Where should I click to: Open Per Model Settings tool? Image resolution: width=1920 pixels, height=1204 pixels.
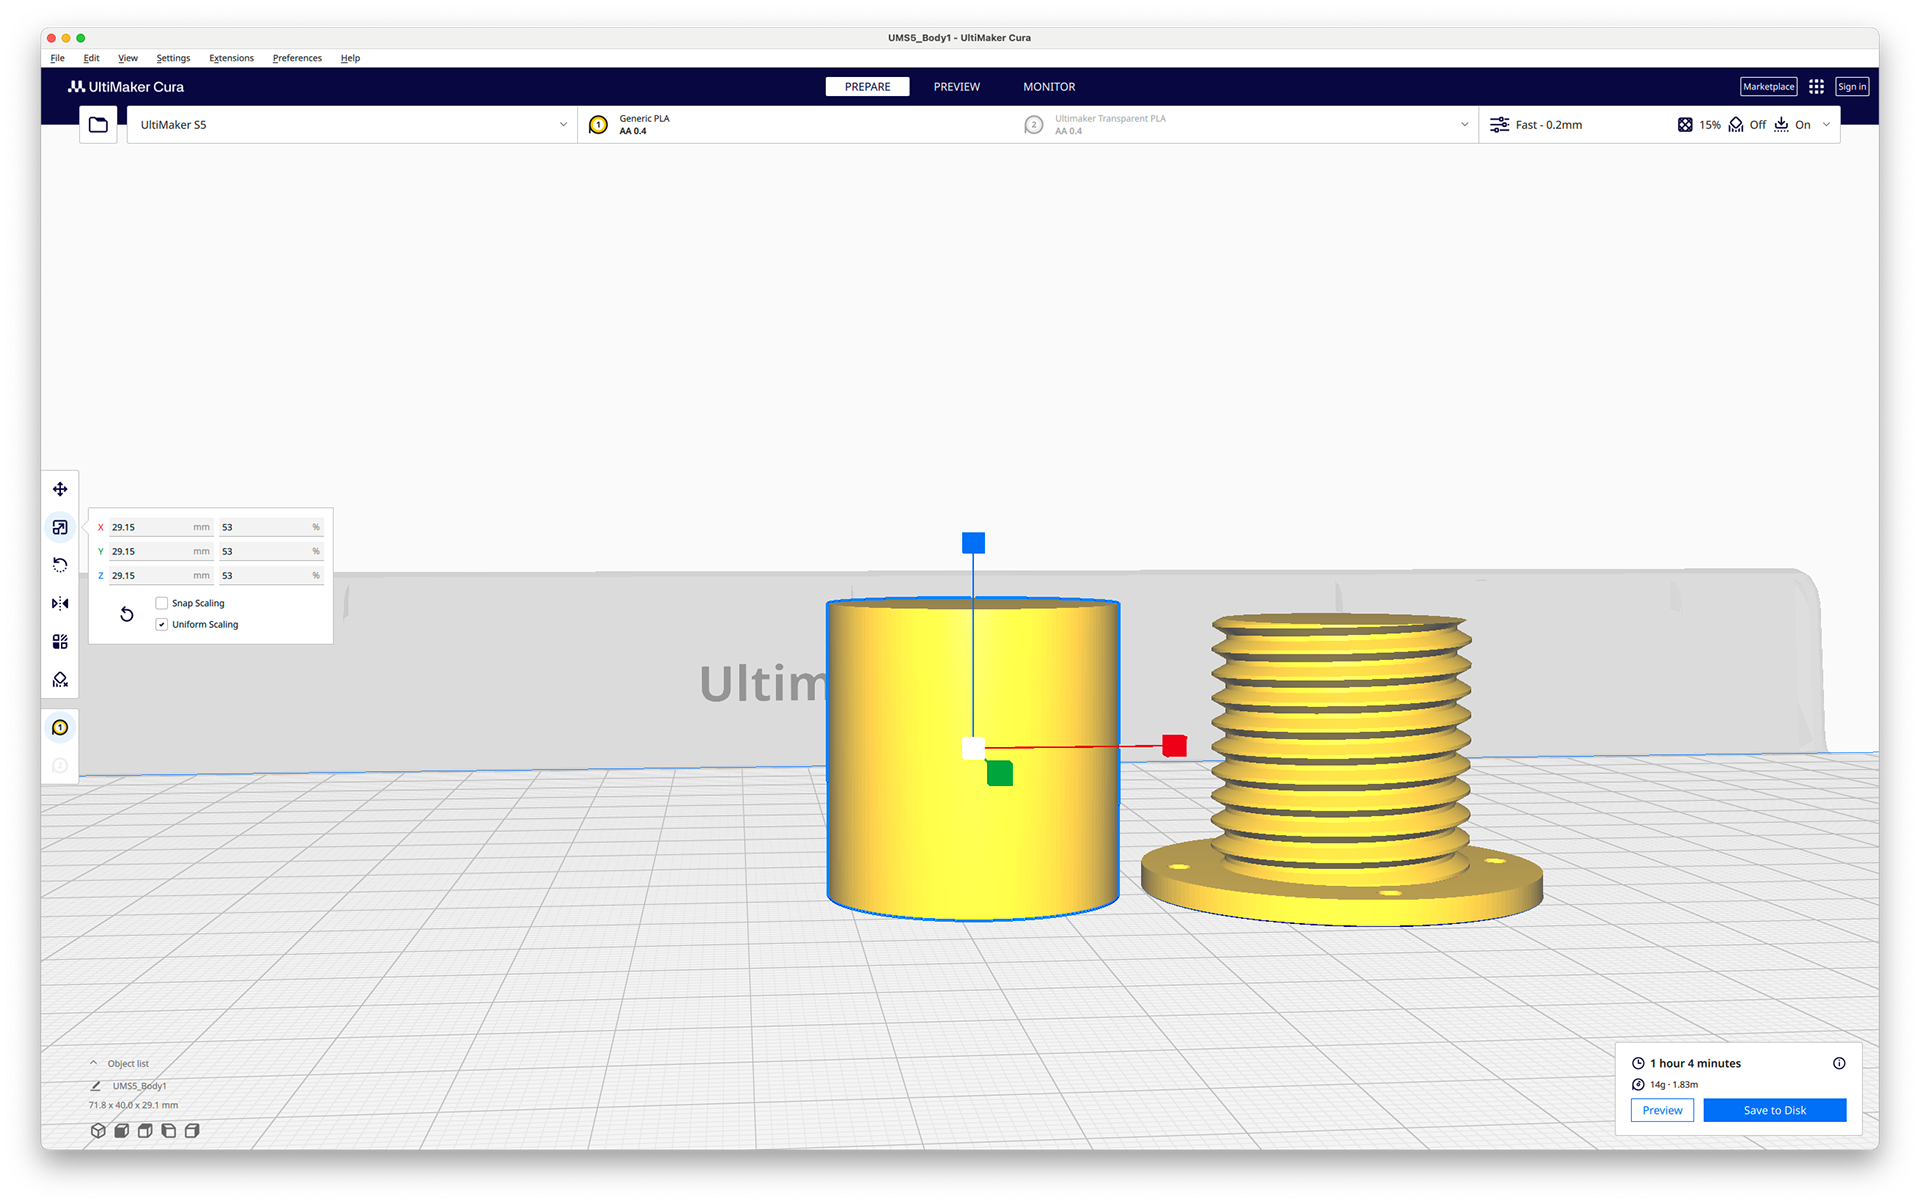[x=60, y=641]
